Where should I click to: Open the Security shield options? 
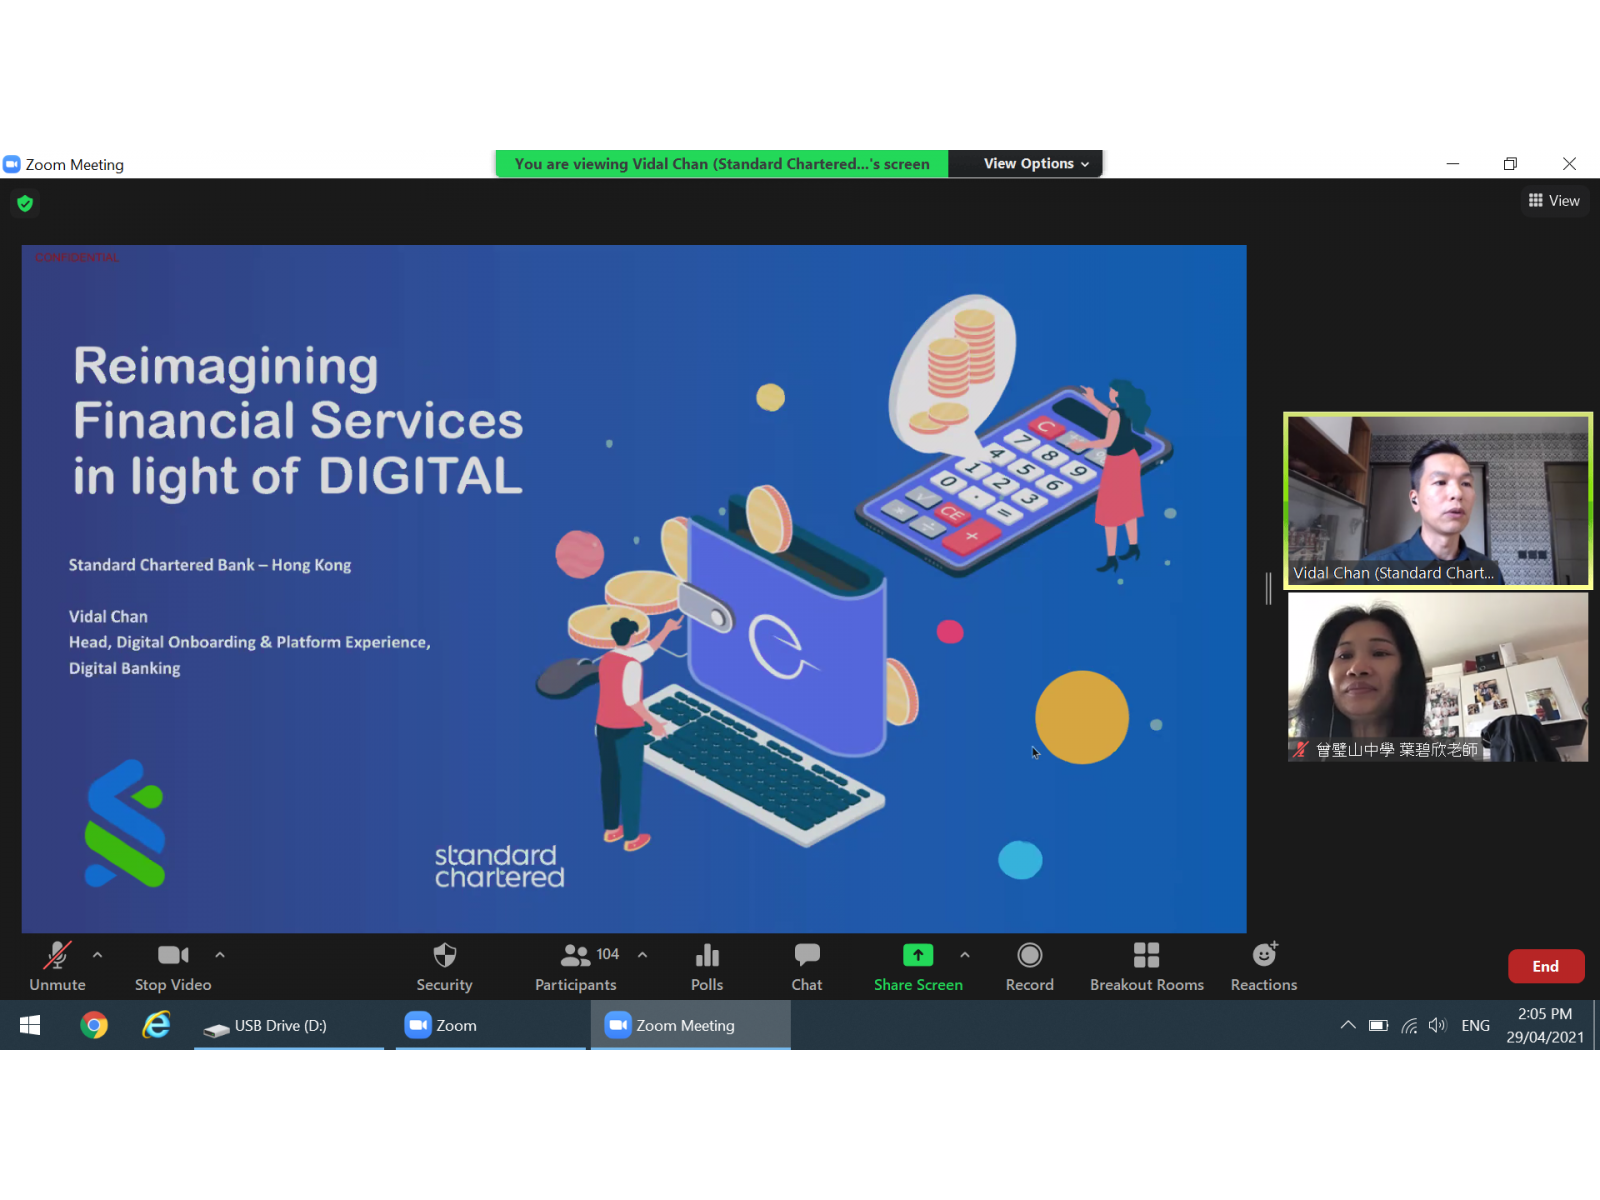coord(444,966)
